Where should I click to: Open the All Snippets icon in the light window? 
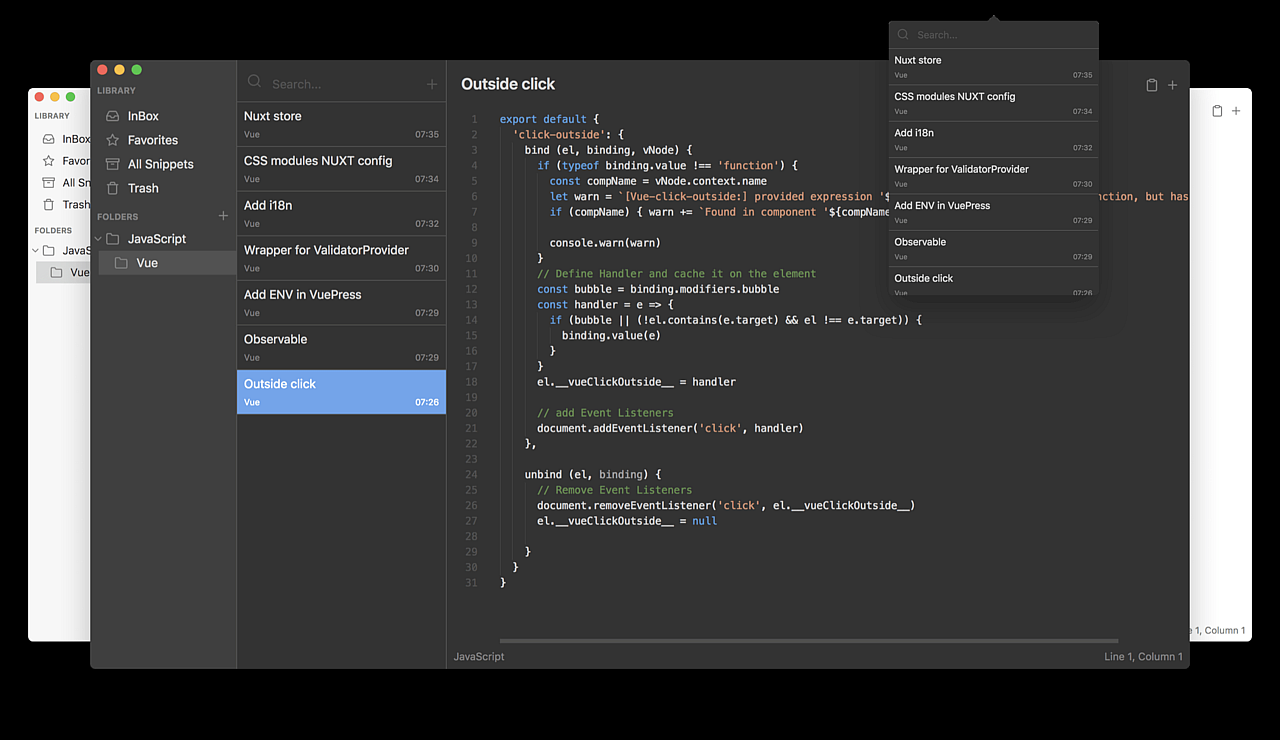(48, 183)
